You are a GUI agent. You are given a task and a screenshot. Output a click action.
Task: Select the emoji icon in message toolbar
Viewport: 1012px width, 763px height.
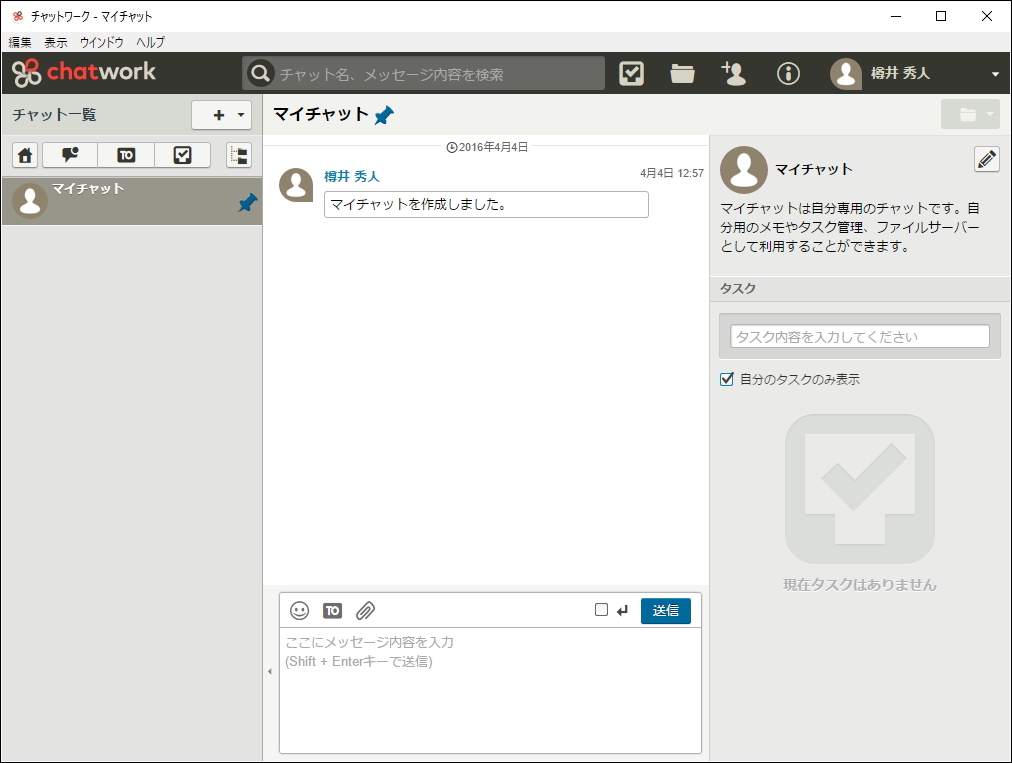[x=299, y=610]
